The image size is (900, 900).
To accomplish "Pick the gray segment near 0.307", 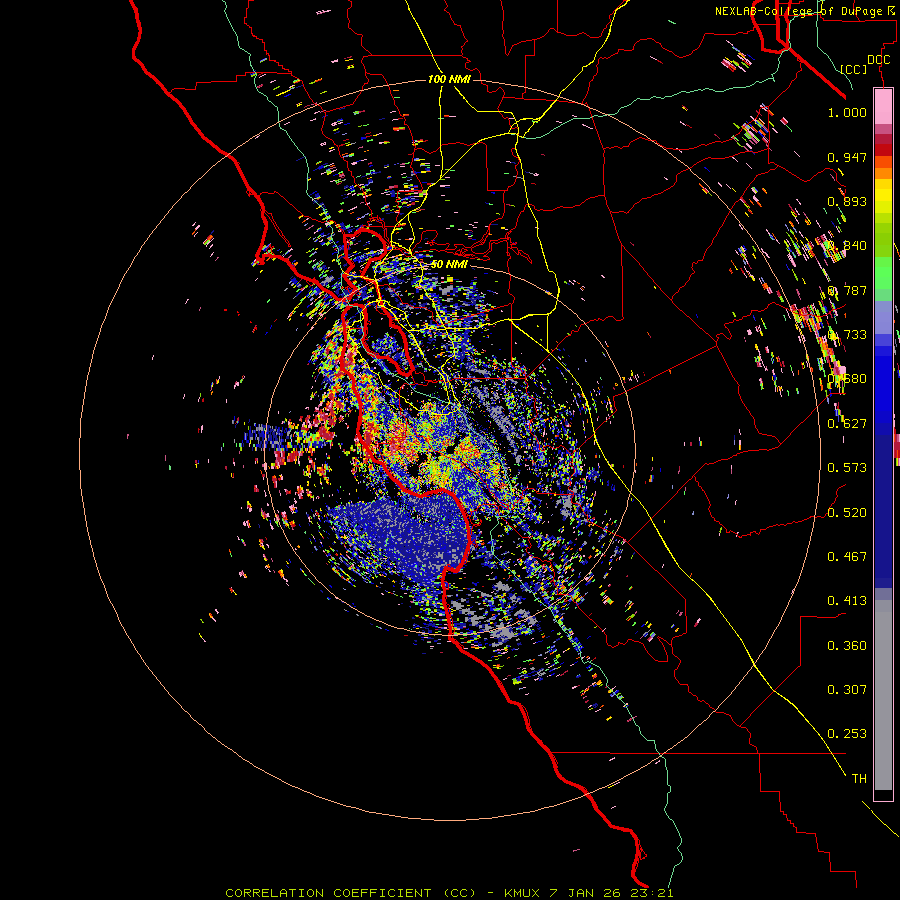I will [883, 700].
